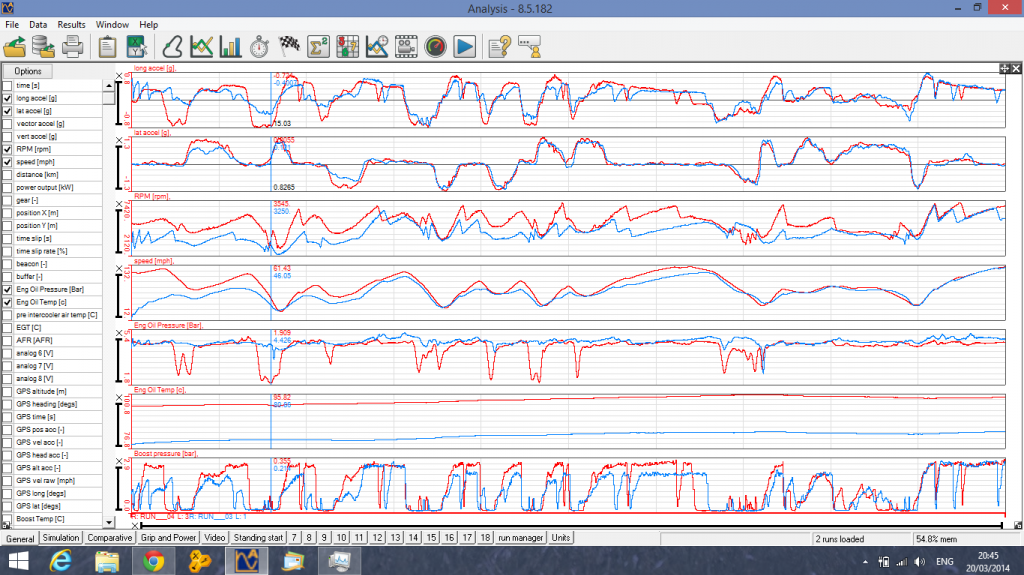This screenshot has width=1024, height=575.
Task: Click the open file folder icon
Action: (16, 46)
